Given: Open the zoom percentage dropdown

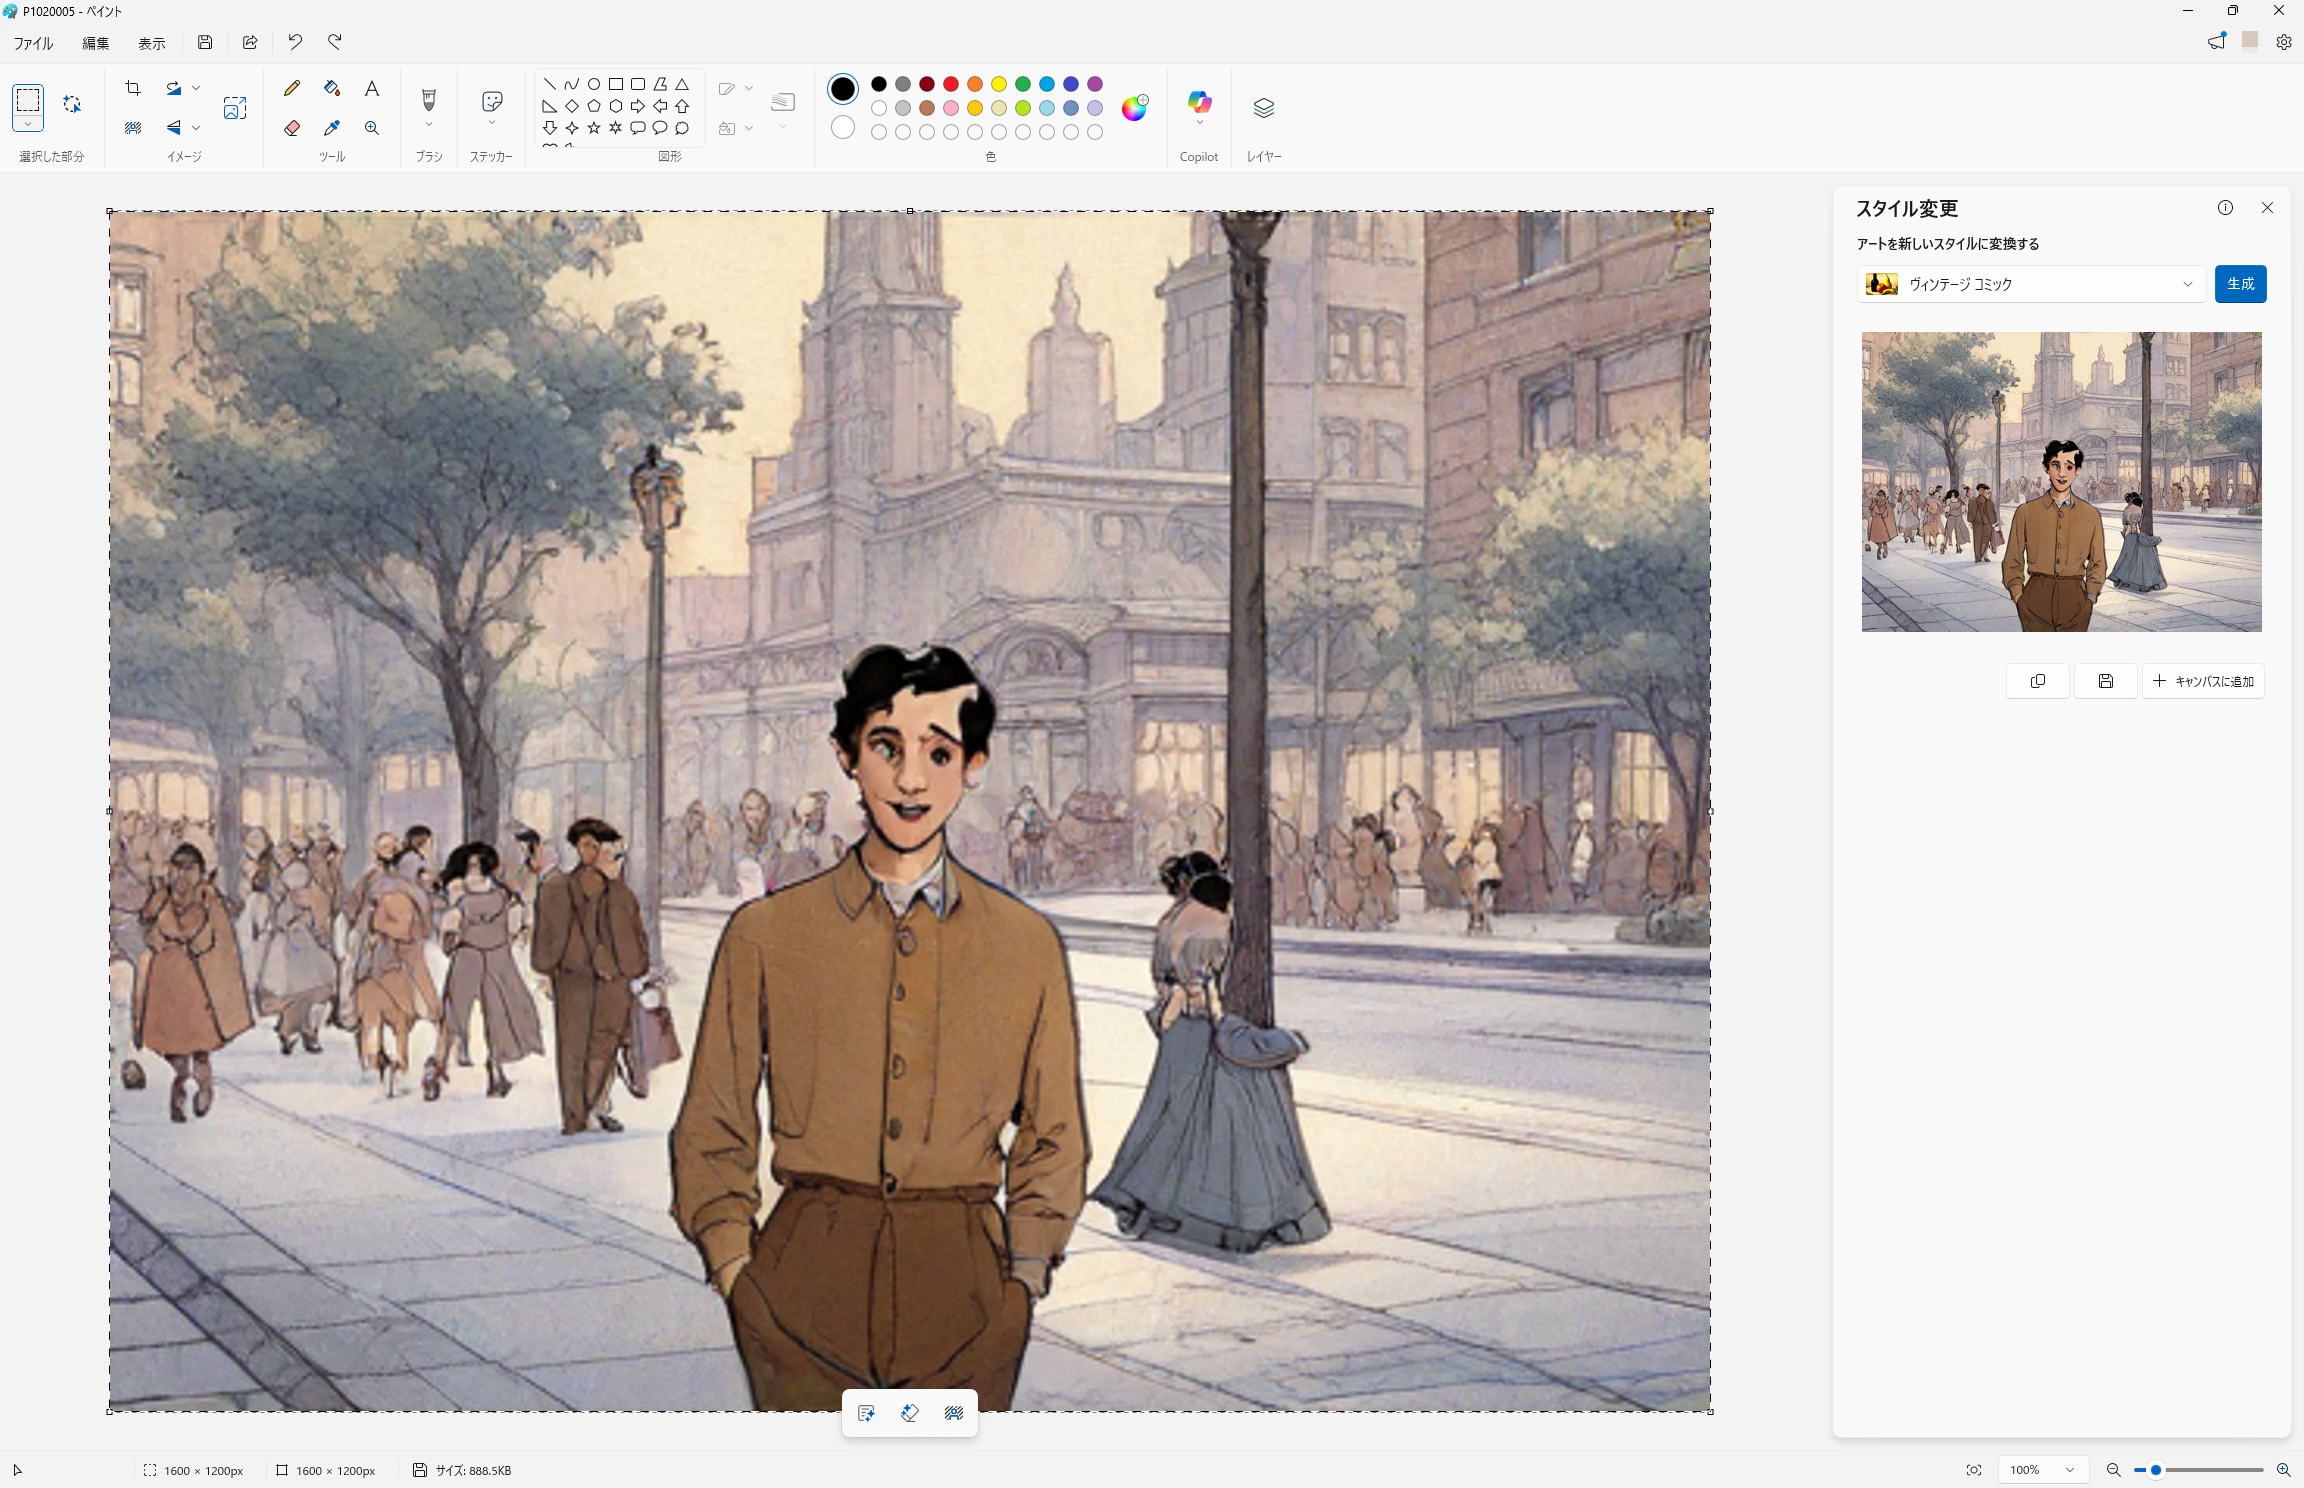Looking at the screenshot, I should [2070, 1470].
